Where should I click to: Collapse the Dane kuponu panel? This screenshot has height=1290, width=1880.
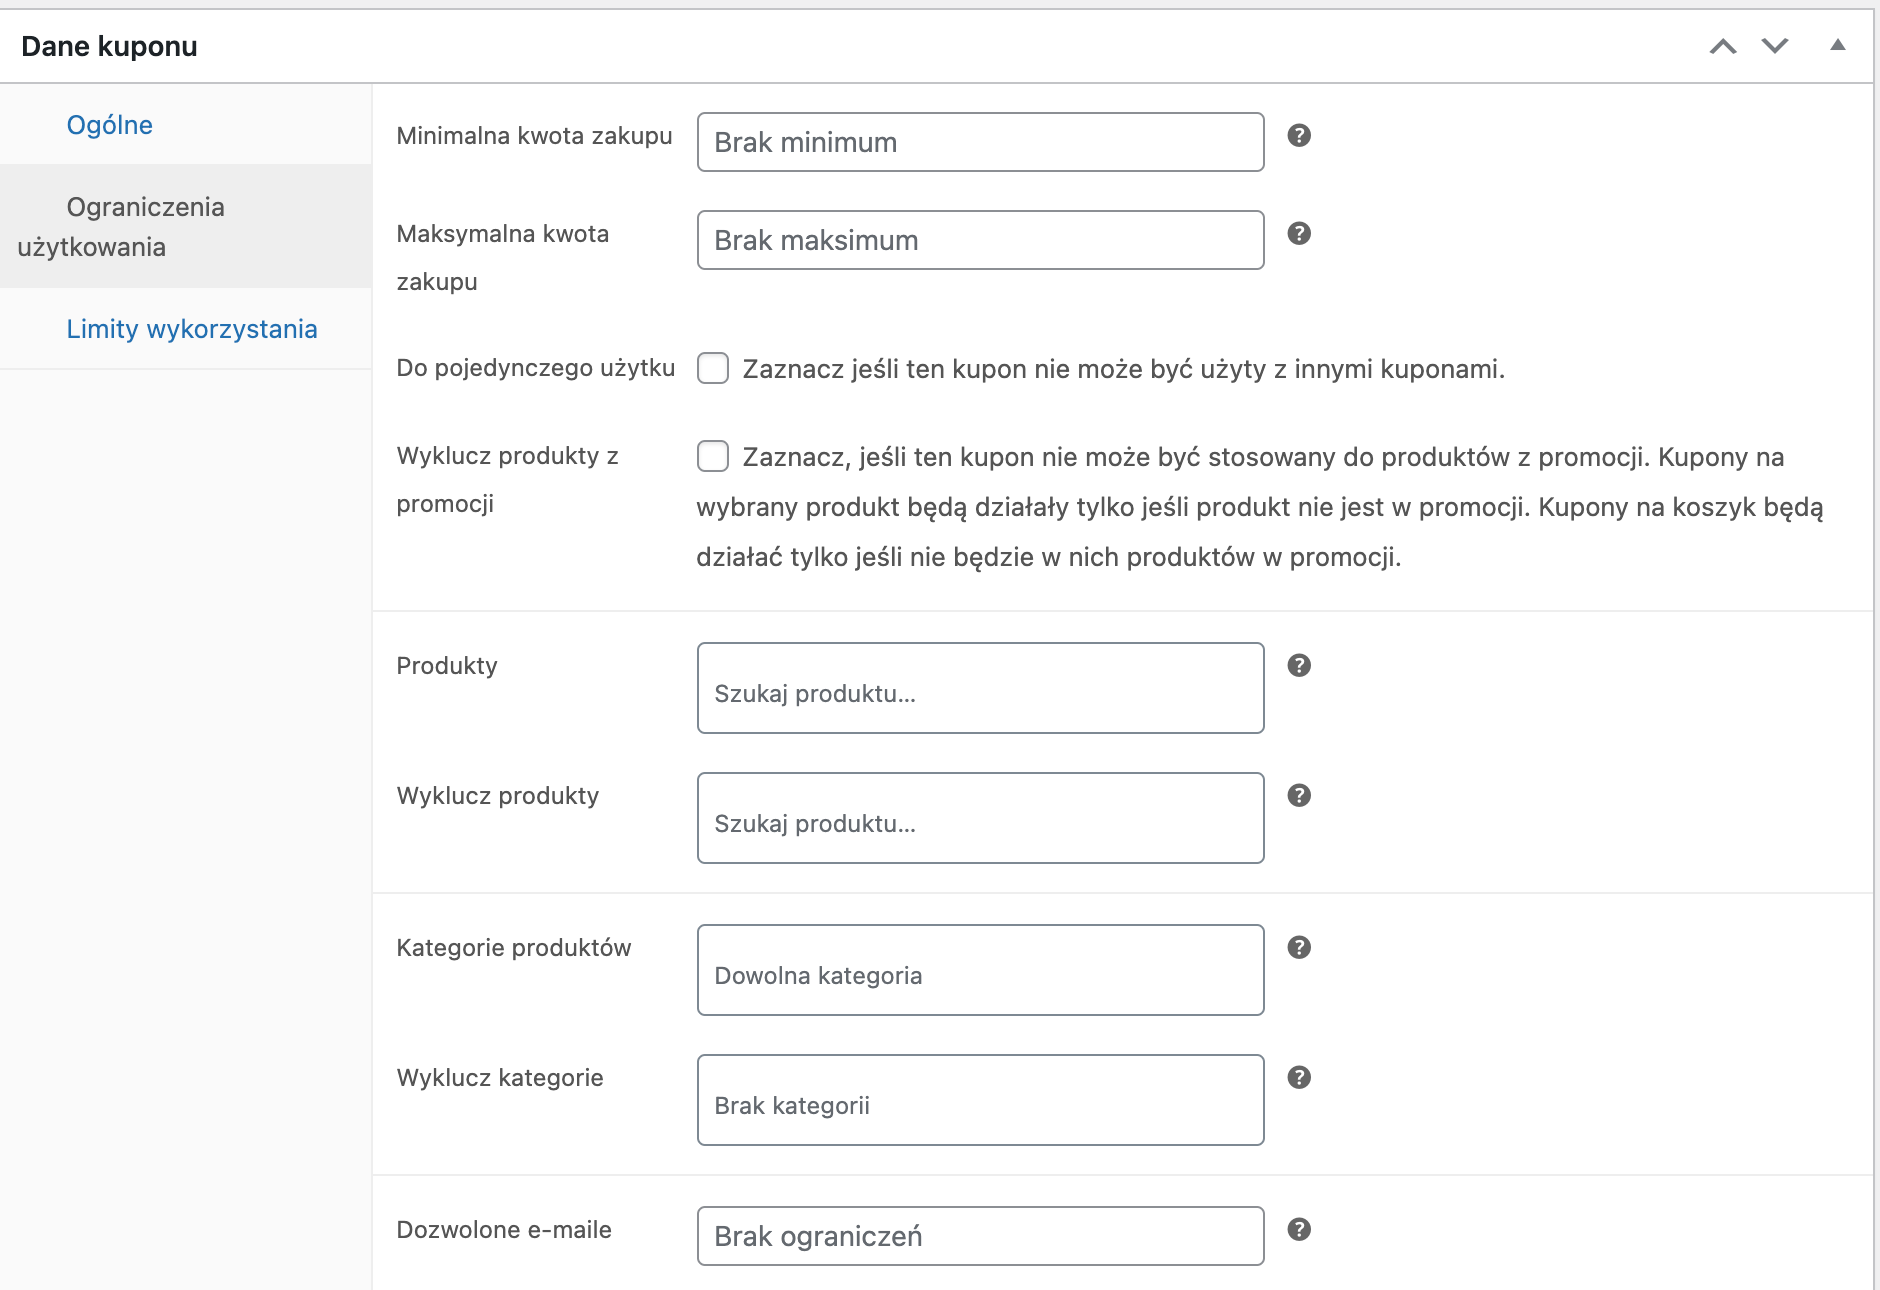tap(1837, 45)
